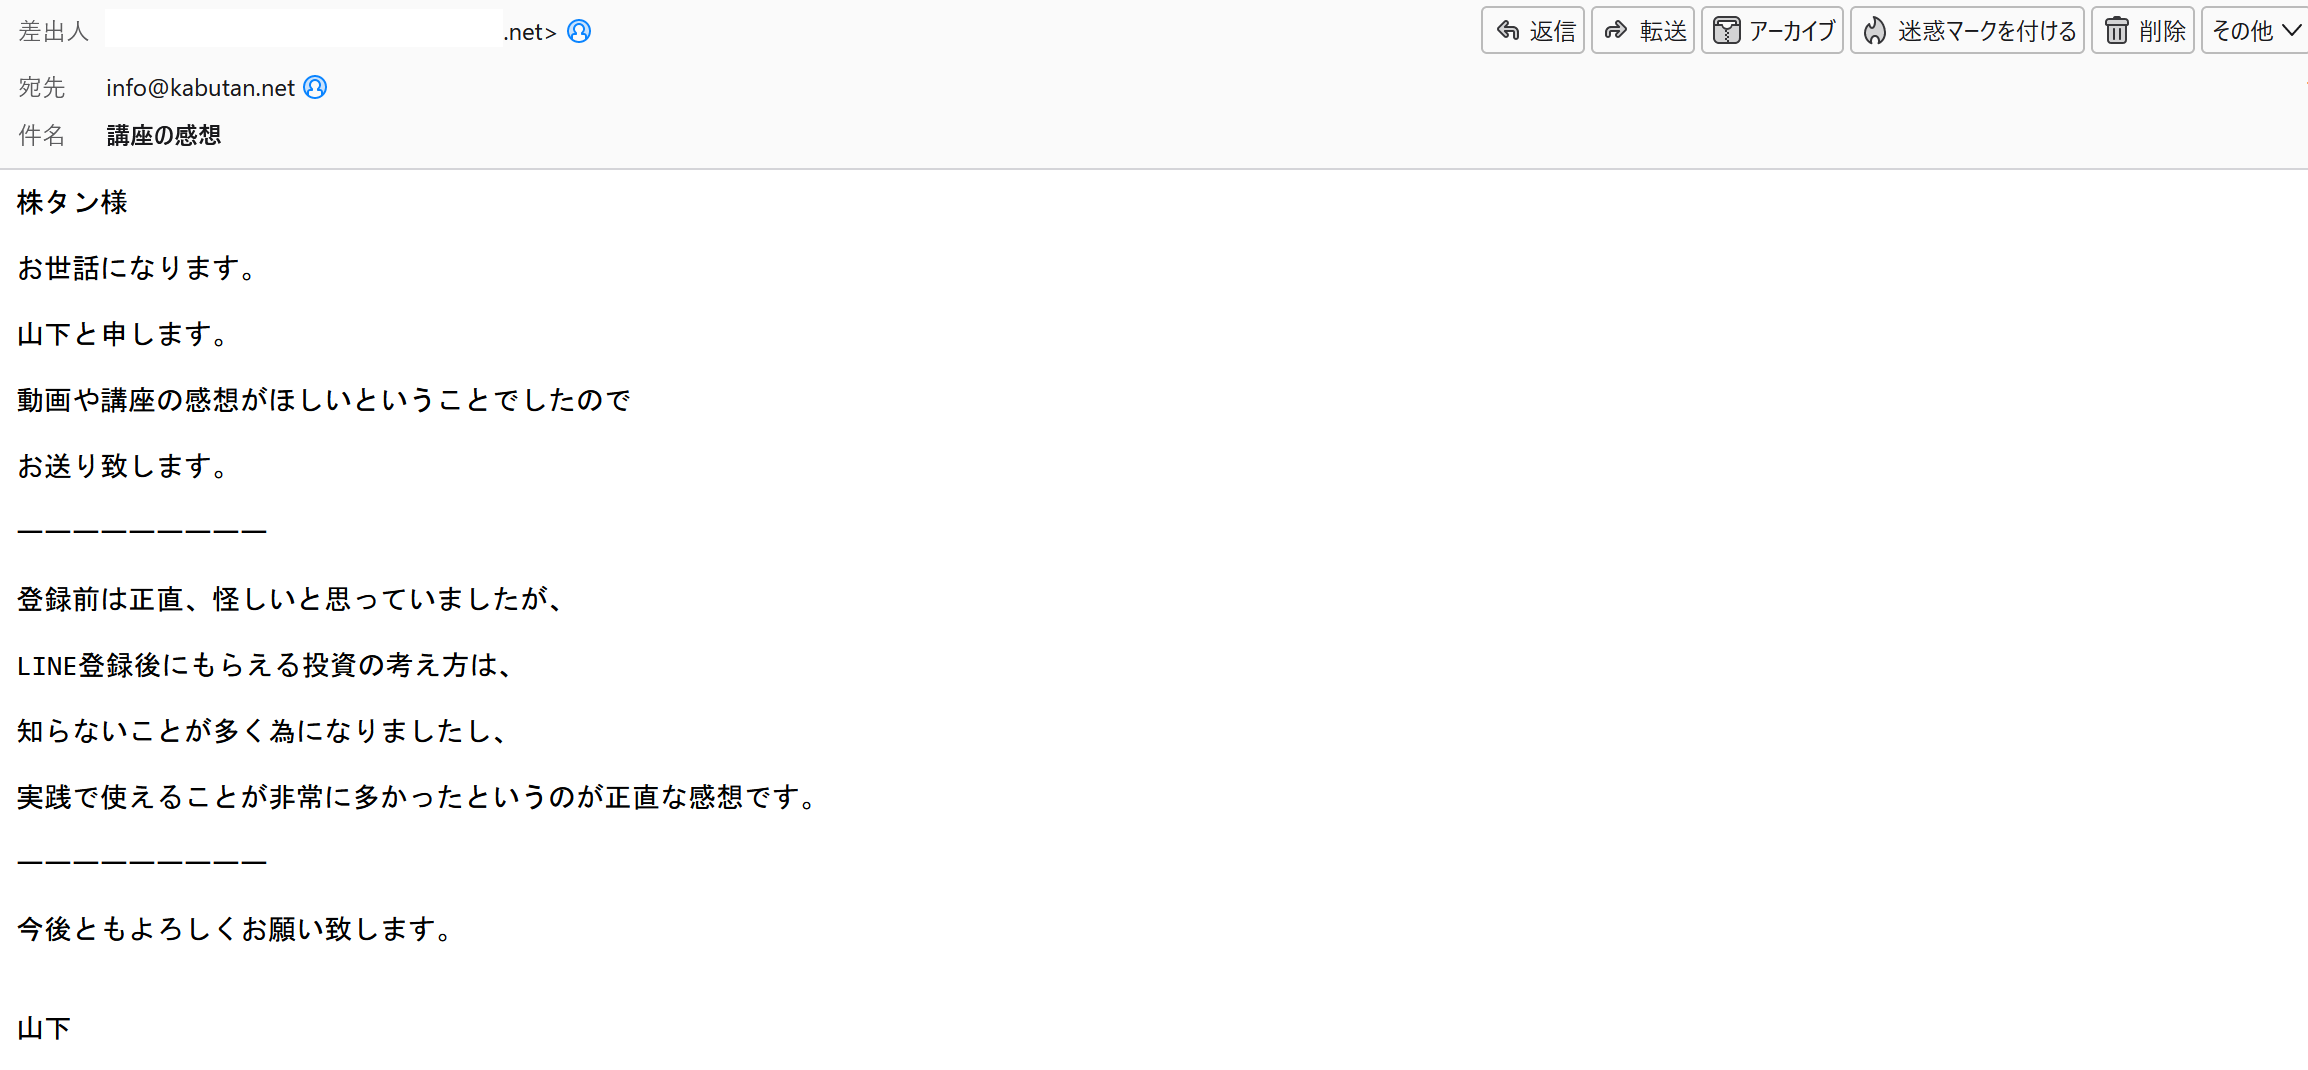2308x1070 pixels.
Task: Click the 宛先 field label
Action: point(42,88)
